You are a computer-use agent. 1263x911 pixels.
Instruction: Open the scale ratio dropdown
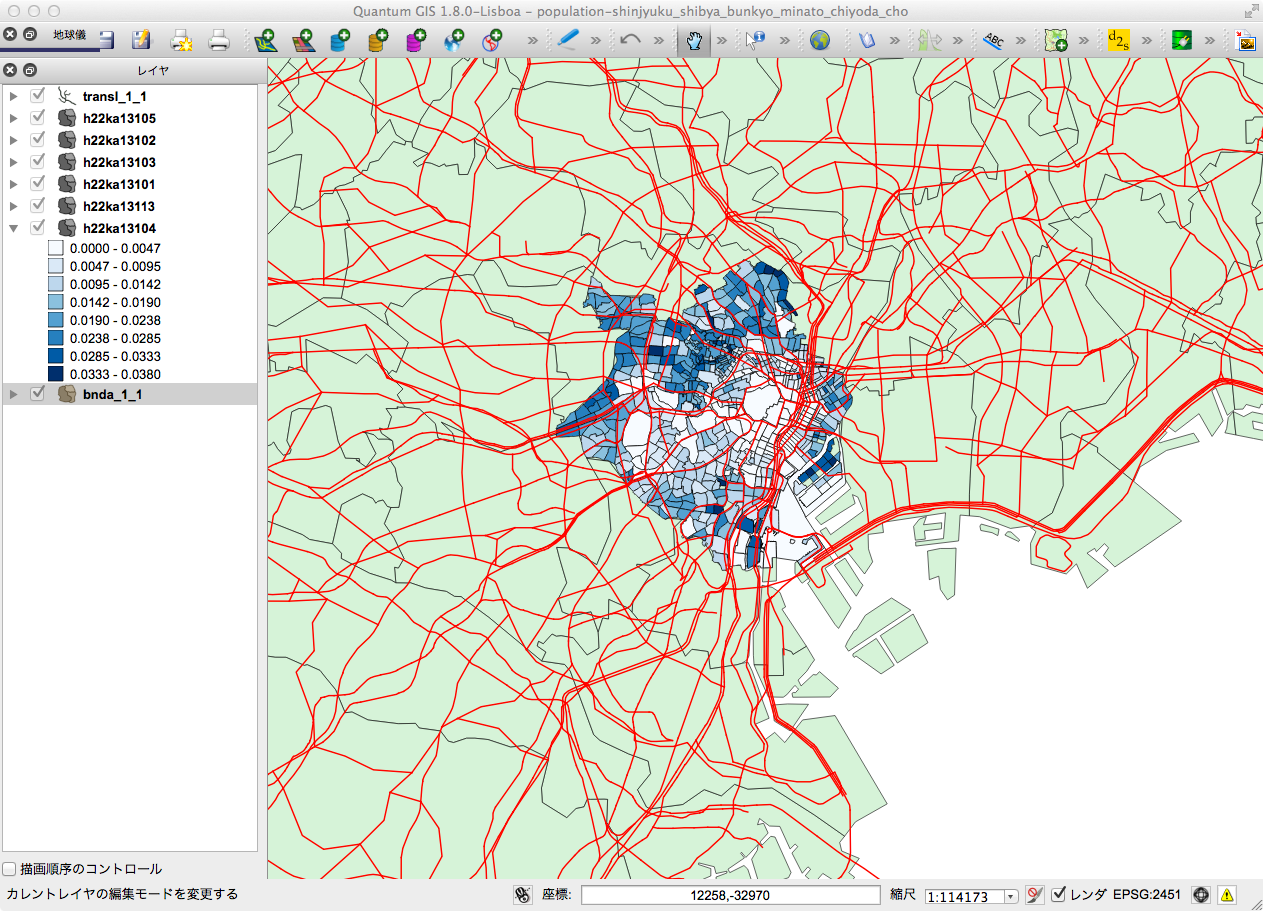point(1011,897)
